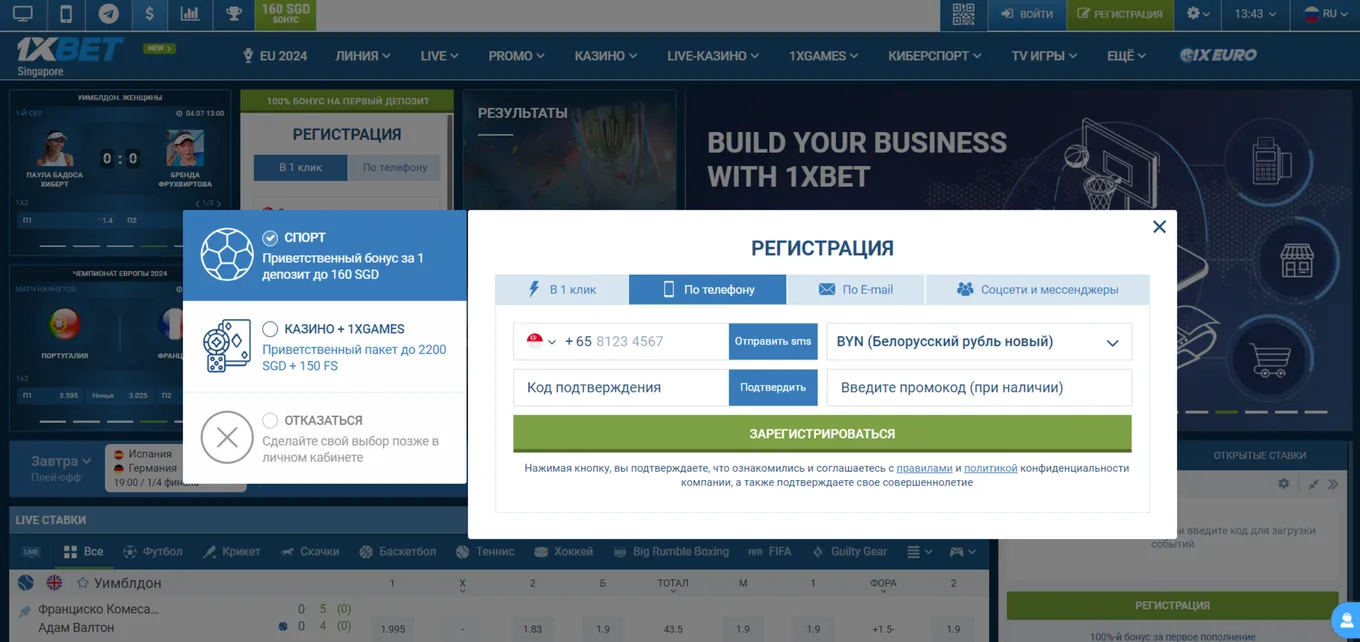Open the 1X EURO logo link

[1218, 55]
